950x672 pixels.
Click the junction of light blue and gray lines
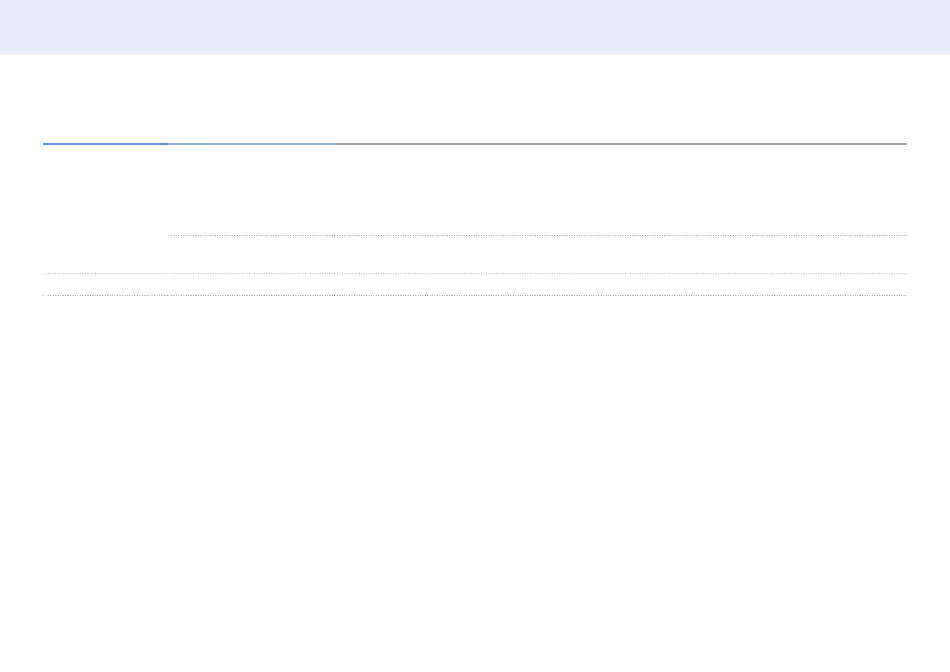coord(334,144)
